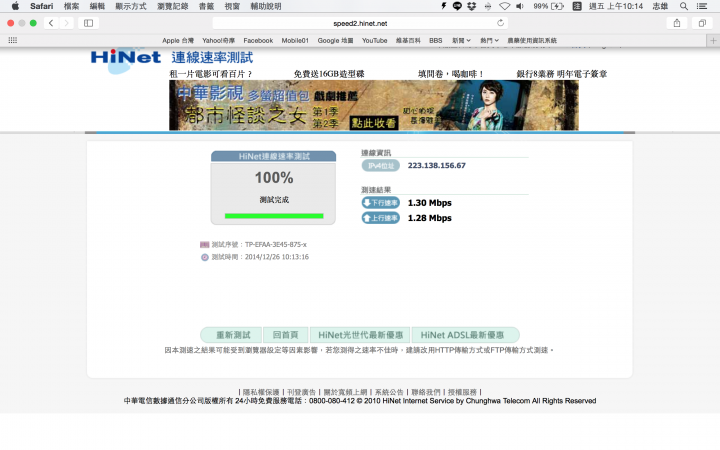Click the IPv4位址 badge
The height and width of the screenshot is (450, 720).
pyautogui.click(x=381, y=165)
